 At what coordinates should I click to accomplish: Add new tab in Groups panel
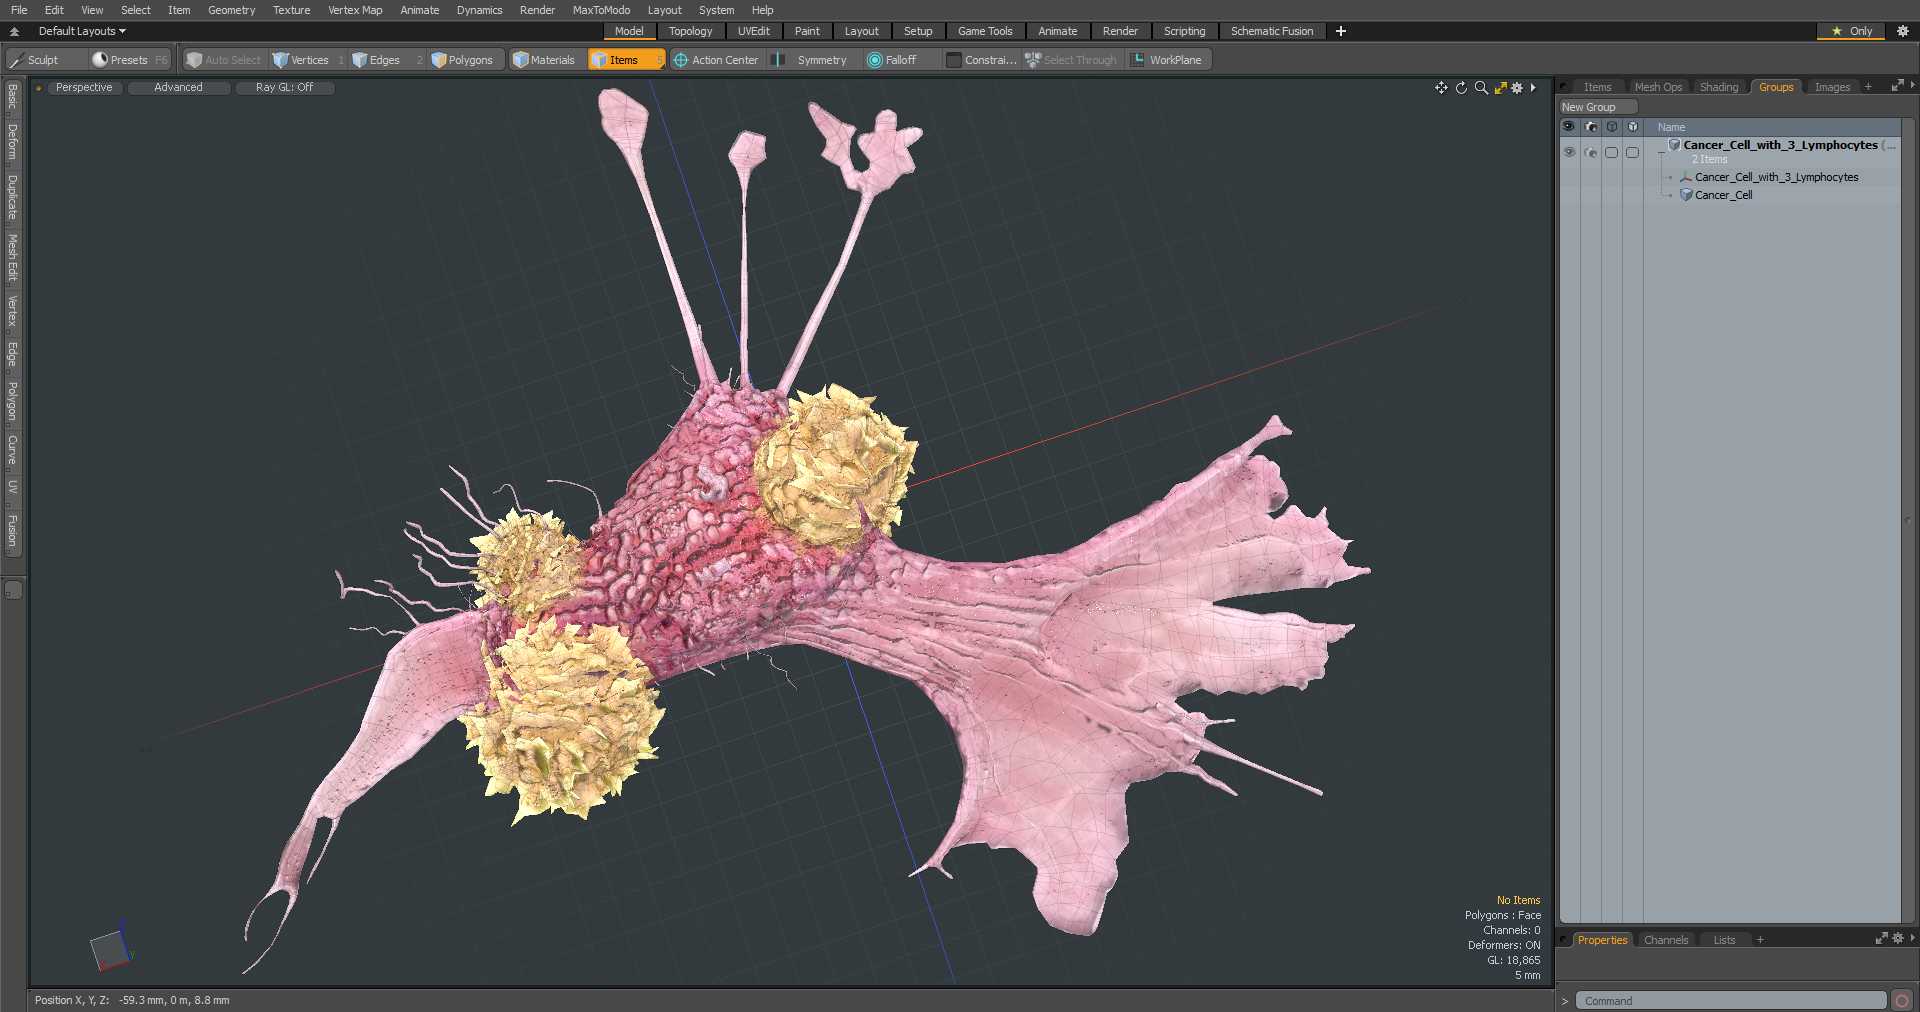(1868, 87)
